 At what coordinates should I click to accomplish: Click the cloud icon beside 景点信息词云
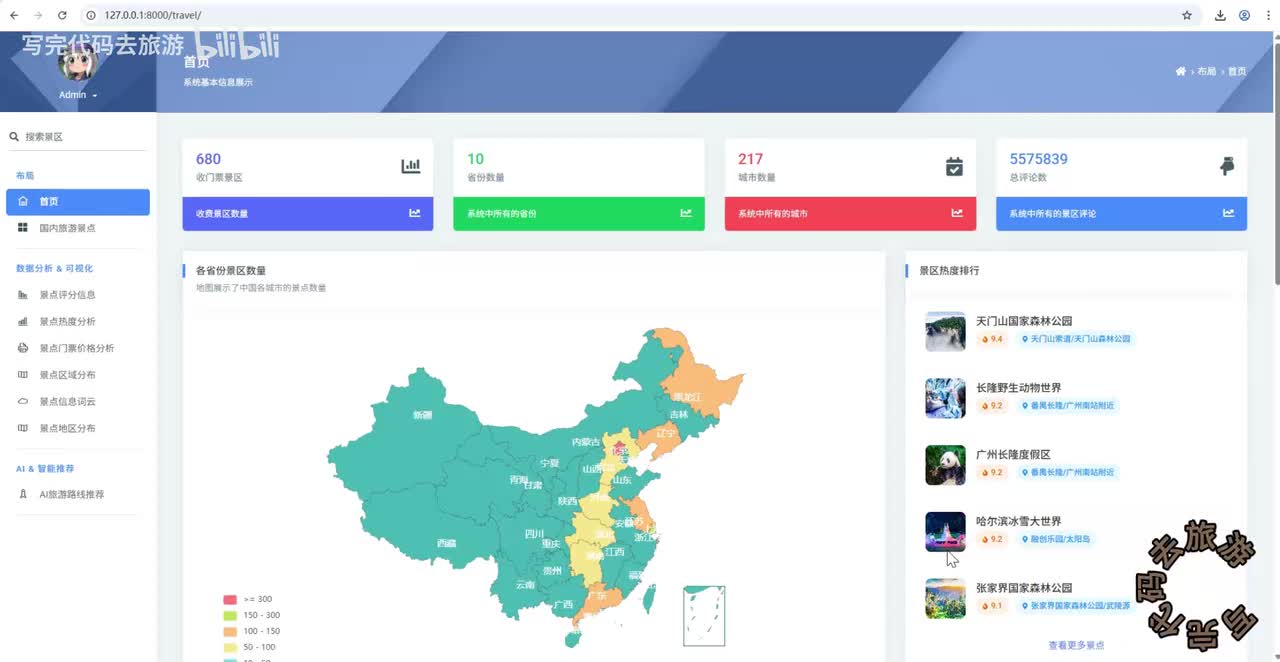pos(23,402)
